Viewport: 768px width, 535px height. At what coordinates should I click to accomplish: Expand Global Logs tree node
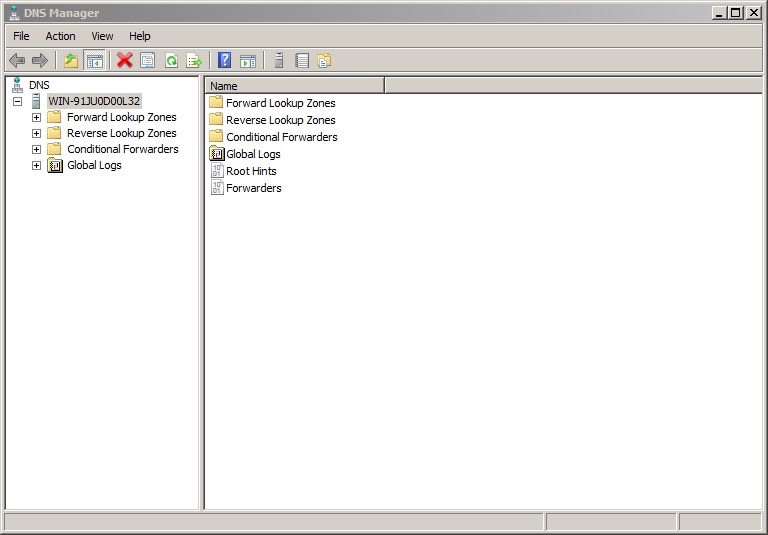(x=36, y=166)
